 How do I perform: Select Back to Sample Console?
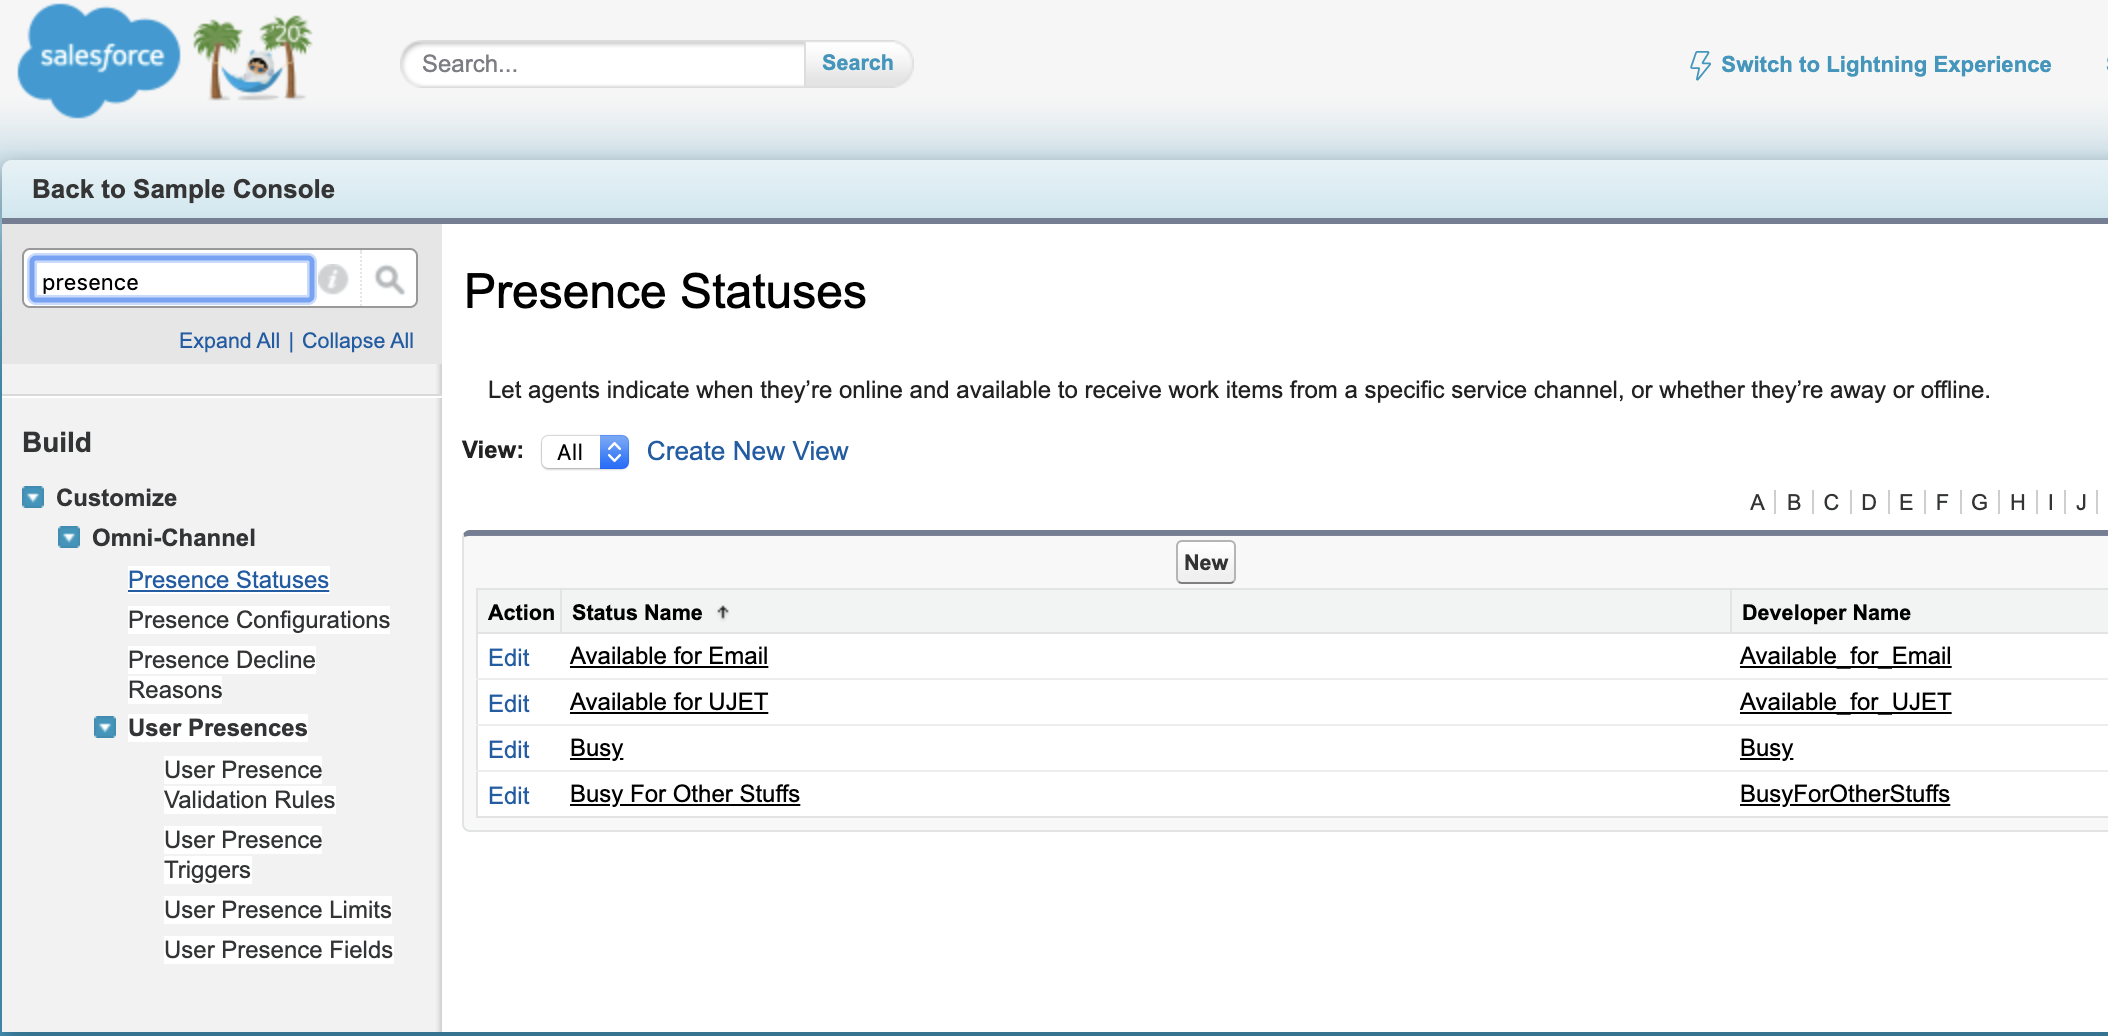point(183,189)
